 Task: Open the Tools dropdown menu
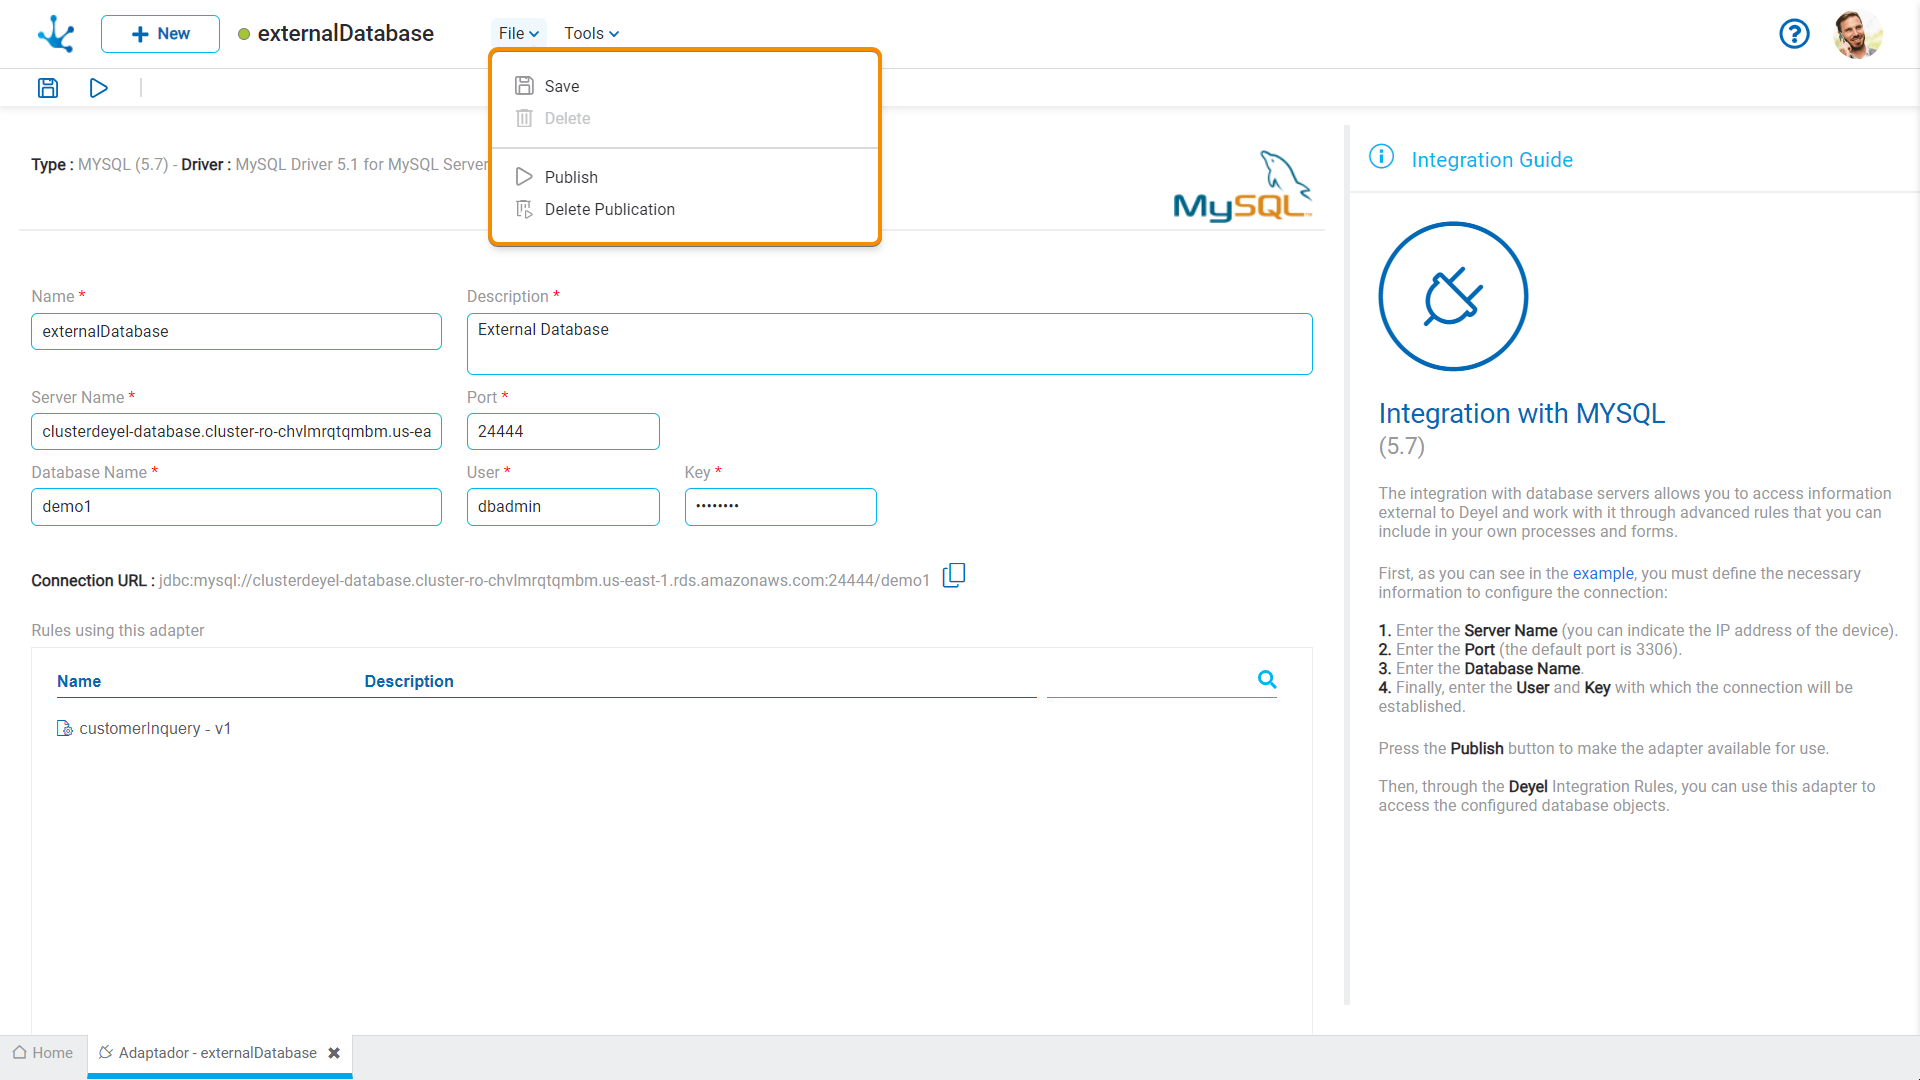pos(591,33)
